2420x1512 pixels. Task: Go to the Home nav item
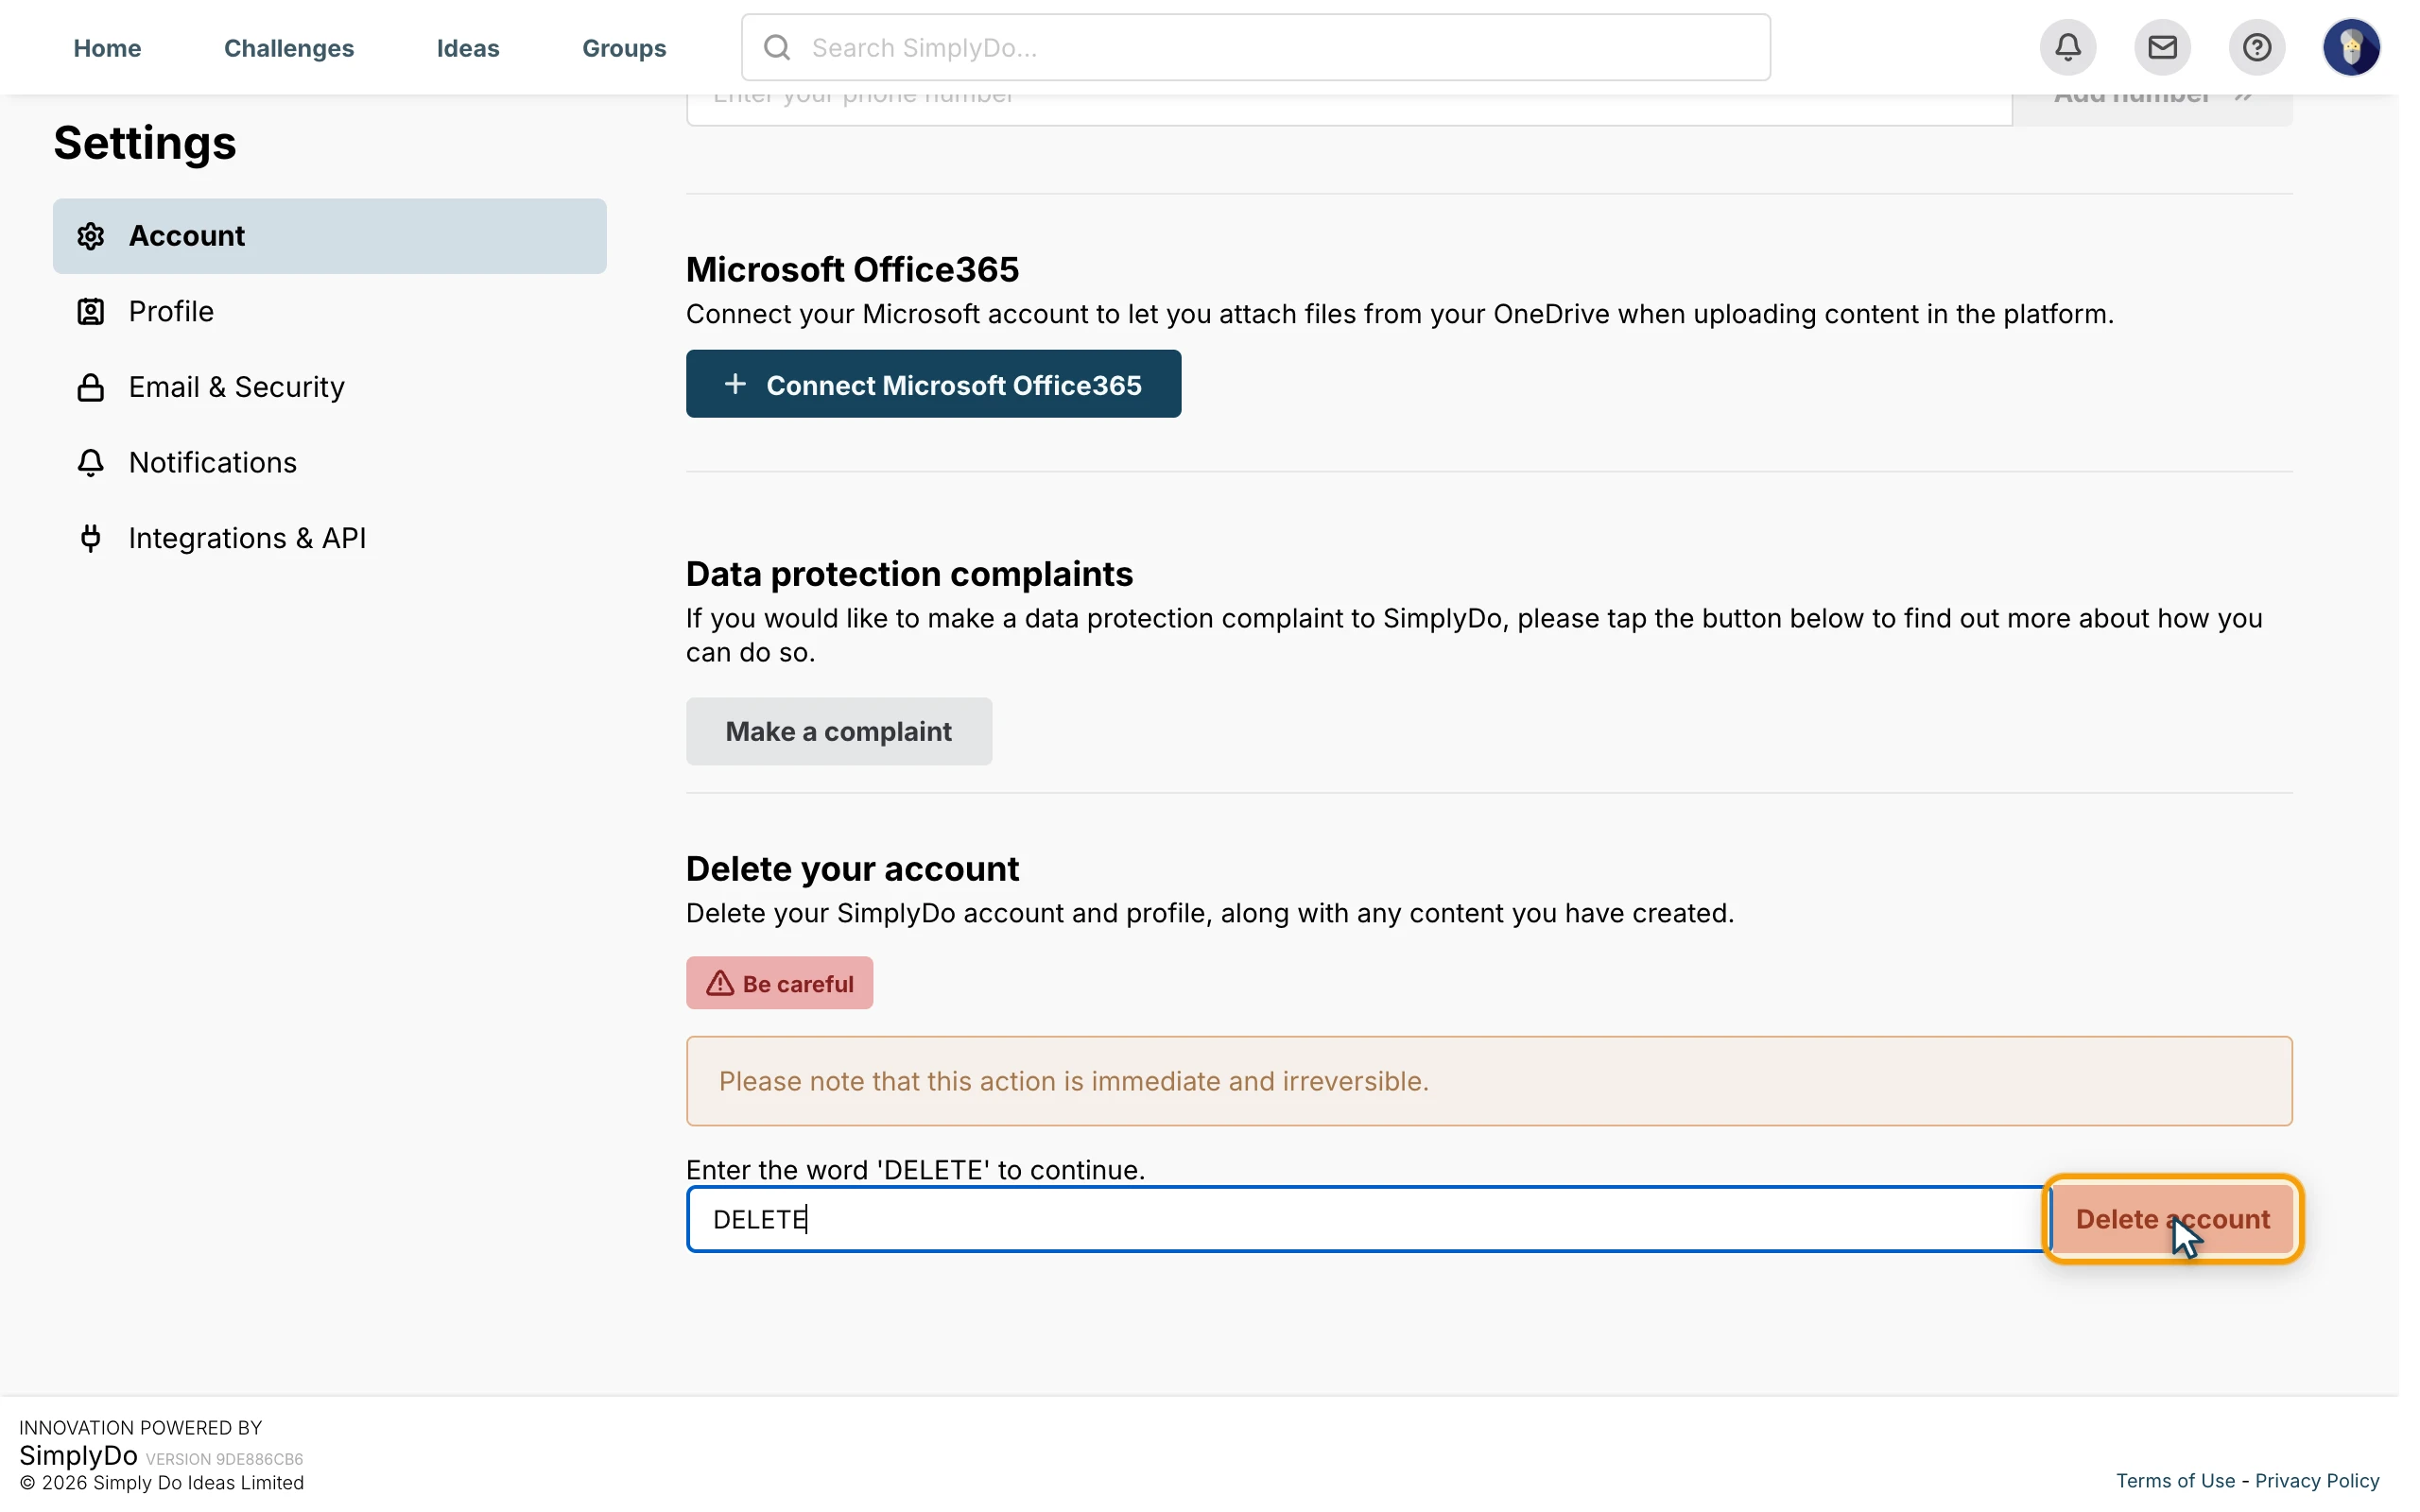(x=107, y=48)
